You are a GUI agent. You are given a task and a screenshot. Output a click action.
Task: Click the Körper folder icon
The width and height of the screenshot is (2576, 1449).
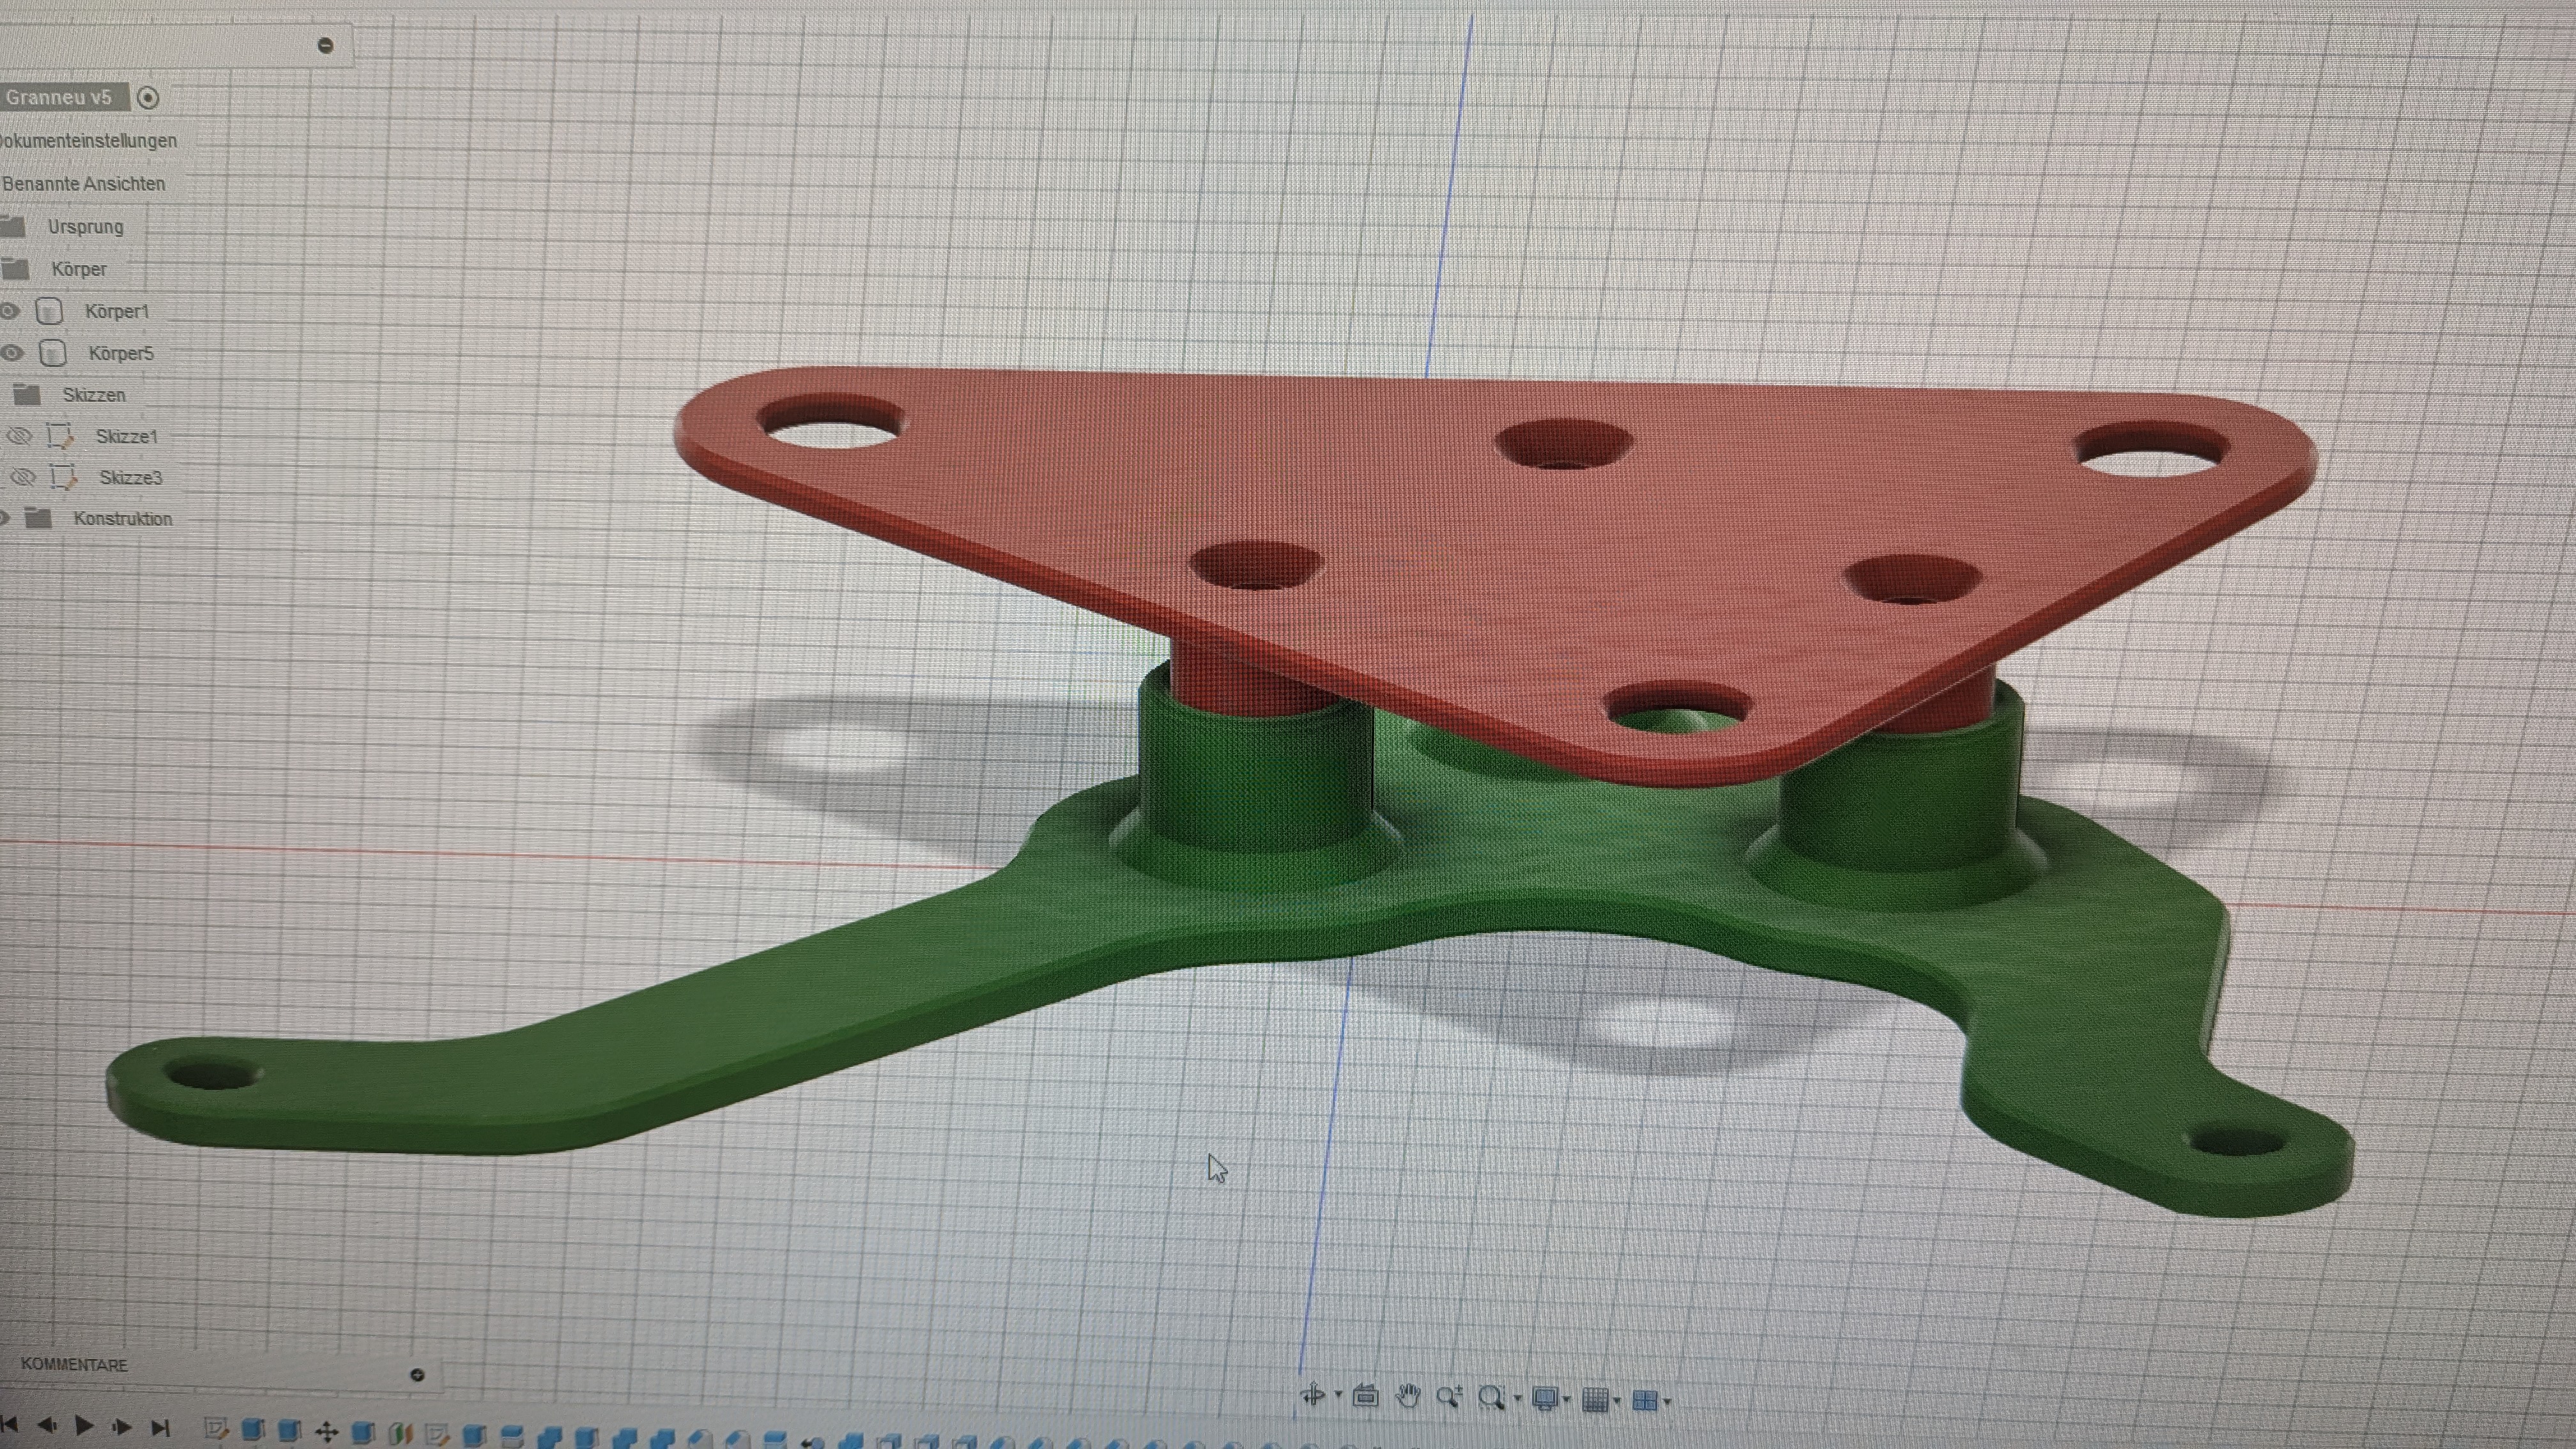(16, 268)
